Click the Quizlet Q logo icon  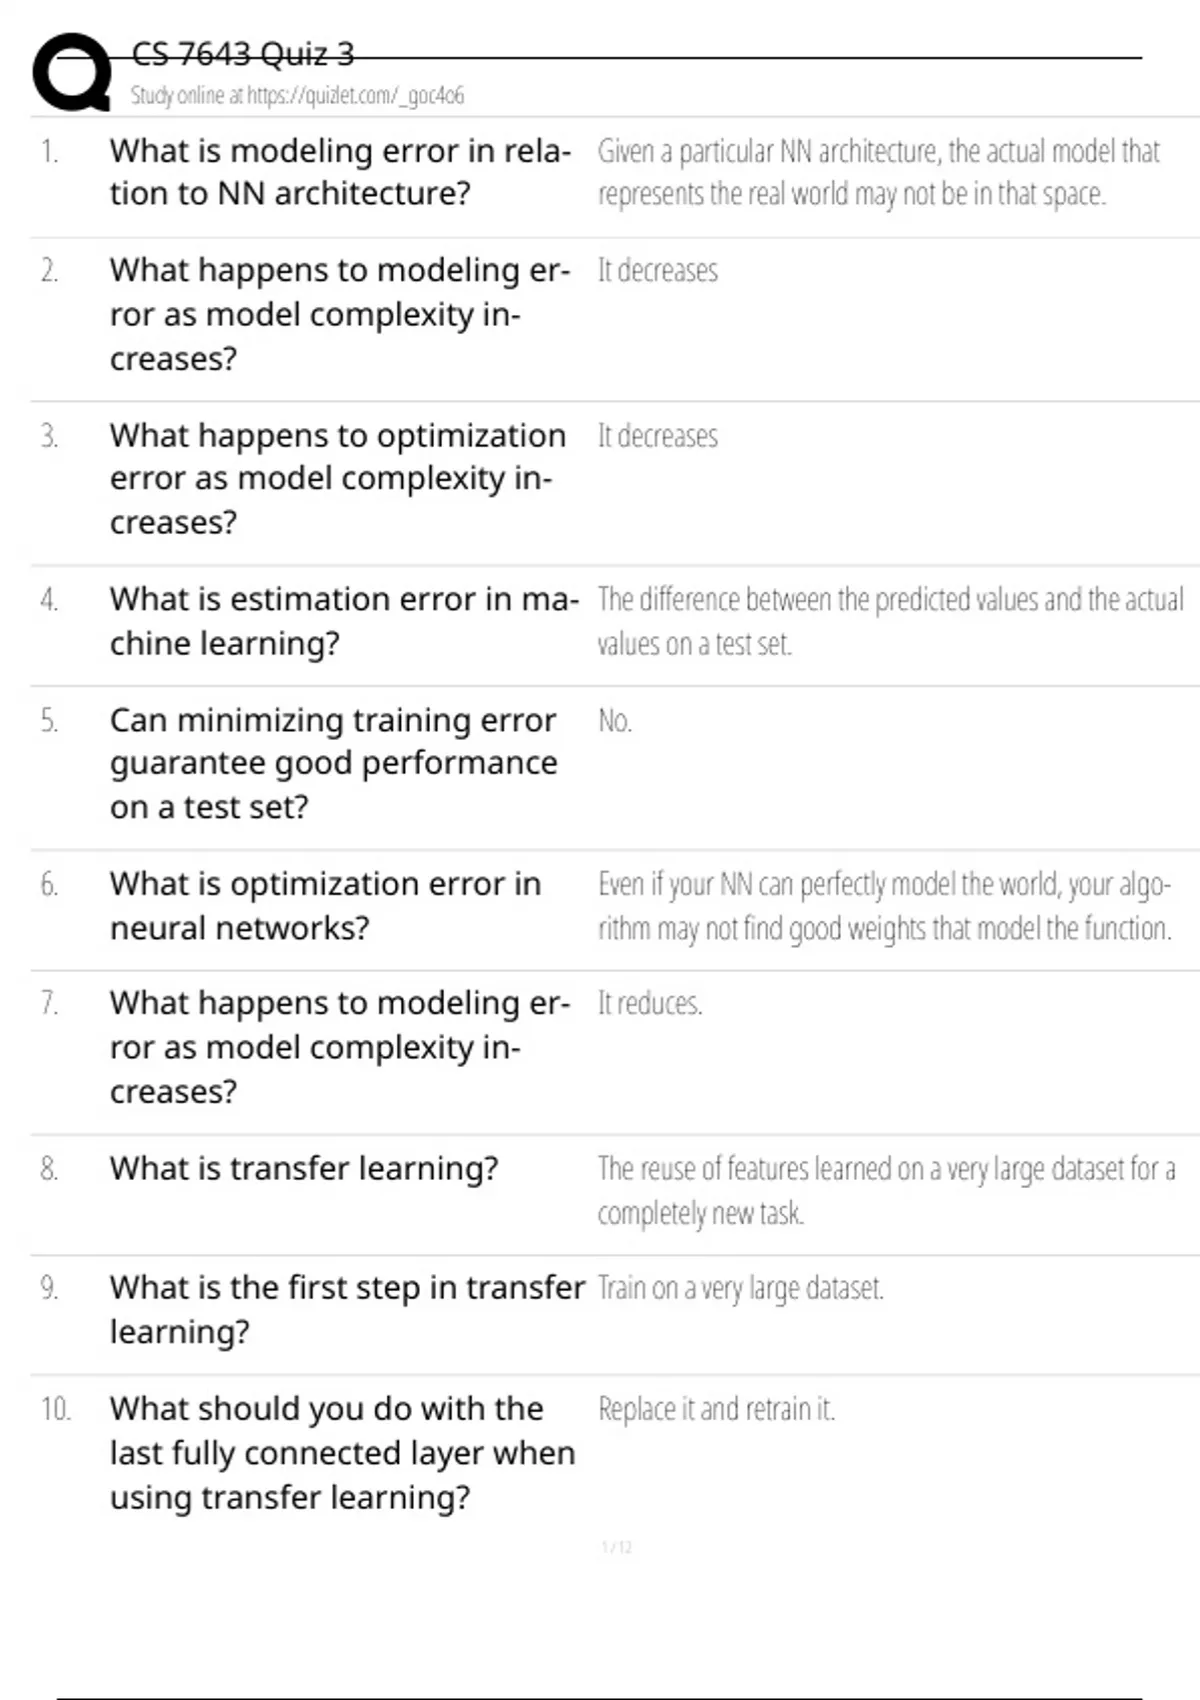pyautogui.click(x=72, y=72)
